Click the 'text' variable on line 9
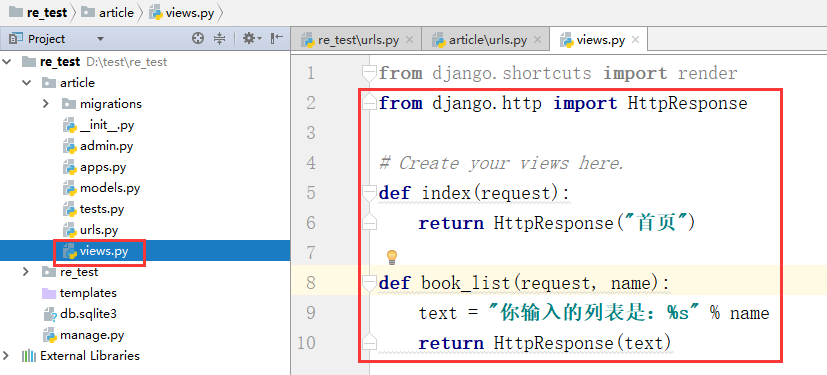The height and width of the screenshot is (375, 827). click(x=438, y=314)
